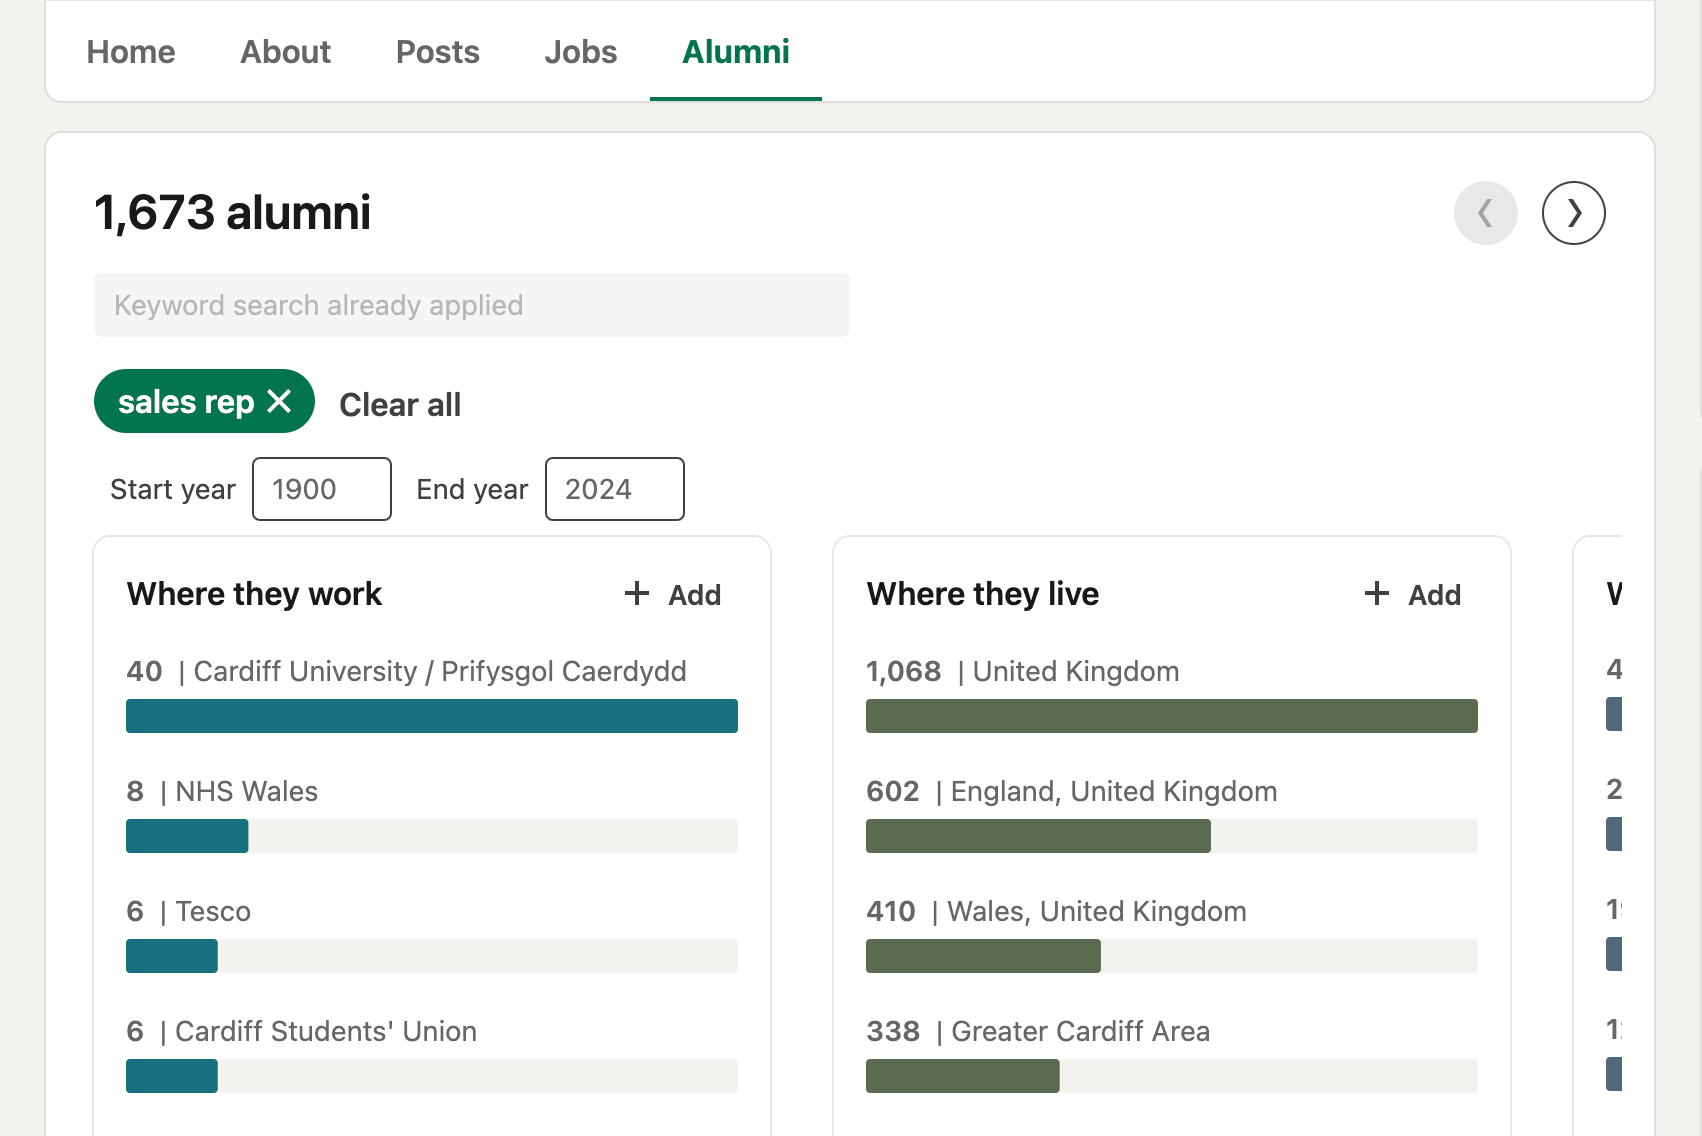Select England, United Kingdom bar
The image size is (1702, 1136).
coord(1172,836)
